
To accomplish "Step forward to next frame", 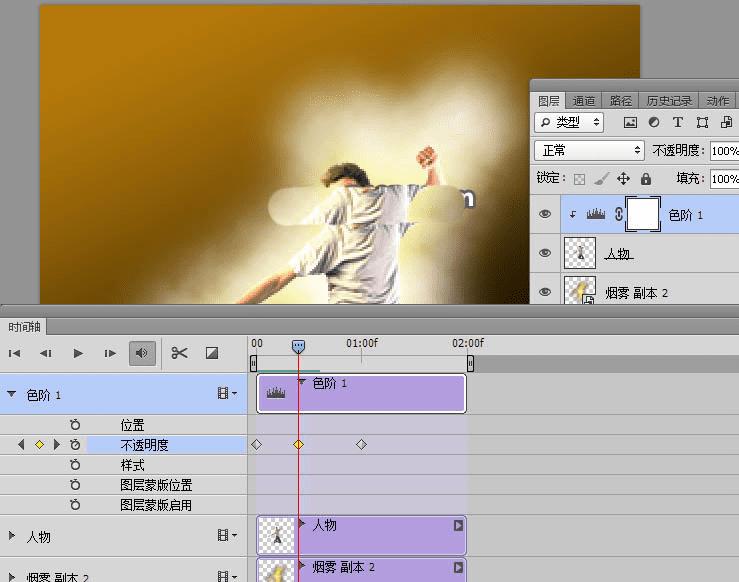I will (110, 353).
